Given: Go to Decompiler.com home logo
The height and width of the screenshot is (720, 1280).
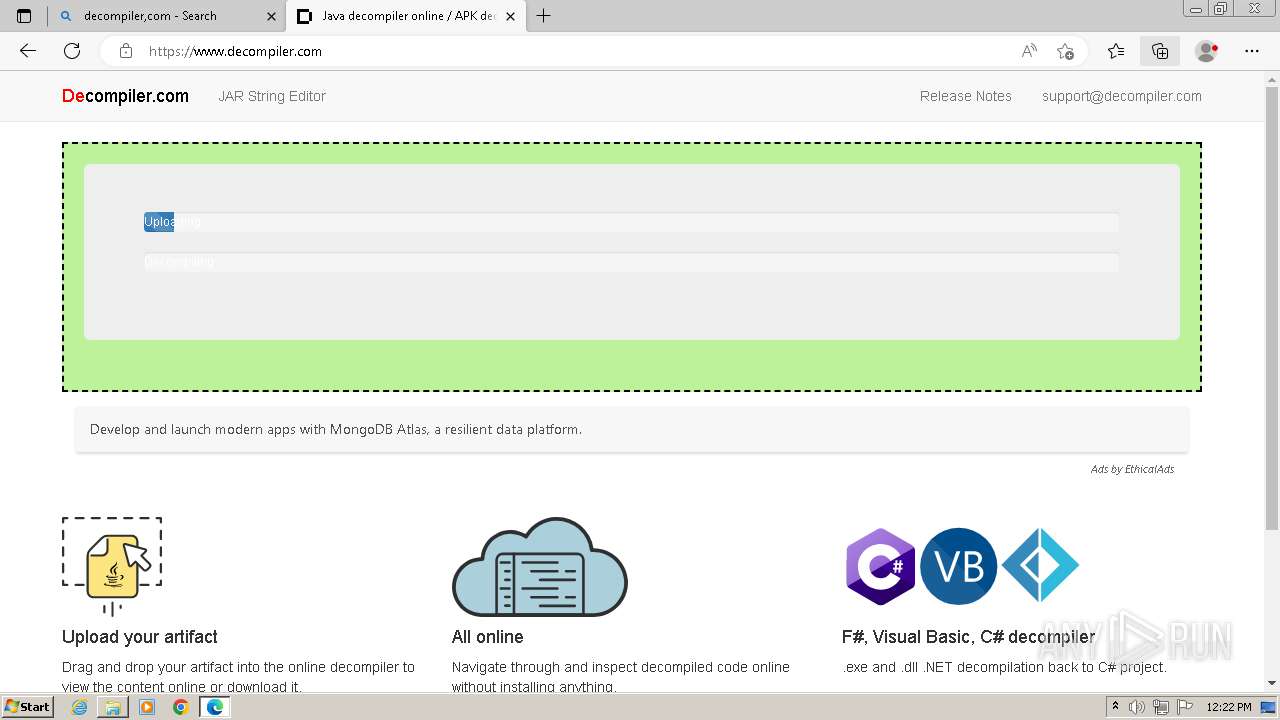Looking at the screenshot, I should (x=125, y=96).
